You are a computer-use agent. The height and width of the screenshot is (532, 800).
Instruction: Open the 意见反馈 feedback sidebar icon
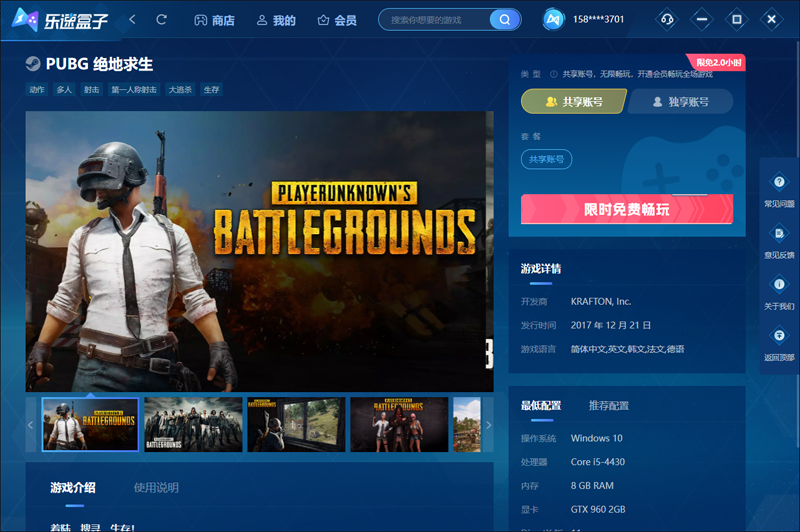coord(779,239)
